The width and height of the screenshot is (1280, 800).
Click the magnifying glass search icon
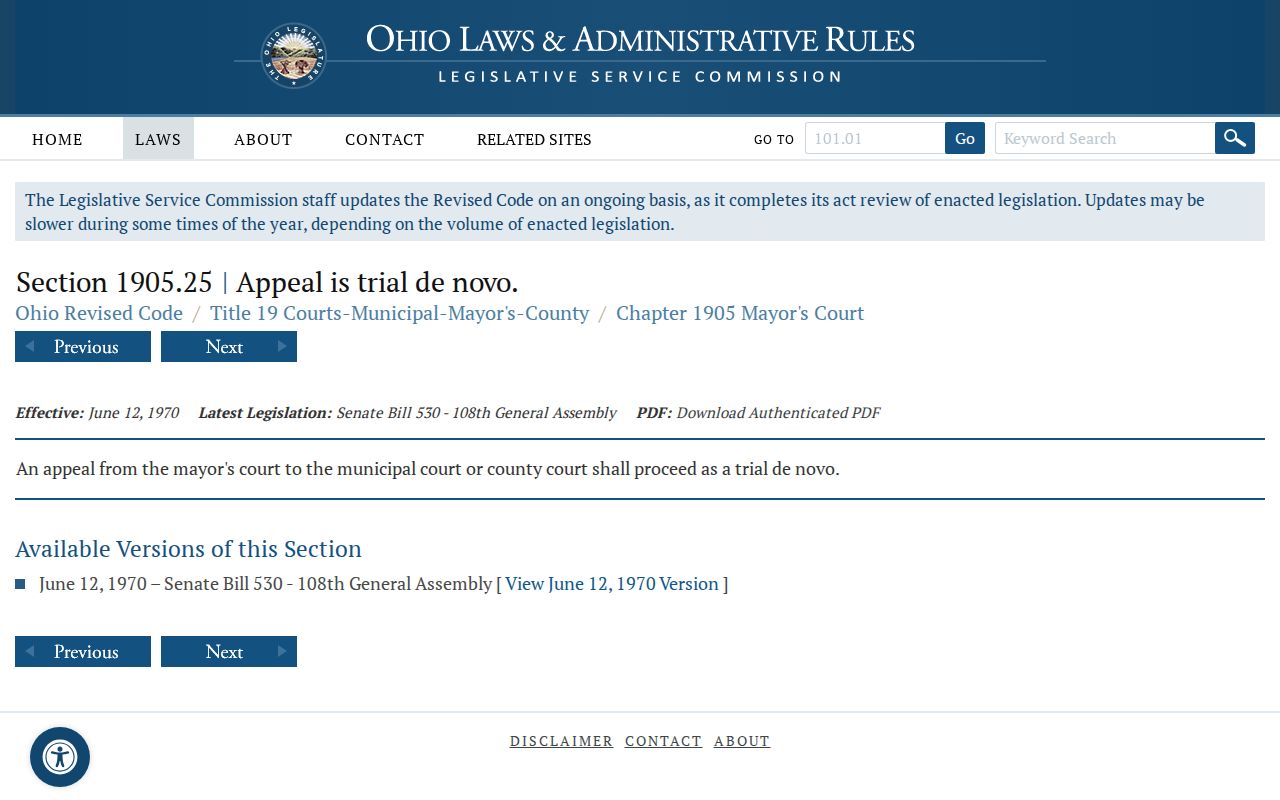1235,138
